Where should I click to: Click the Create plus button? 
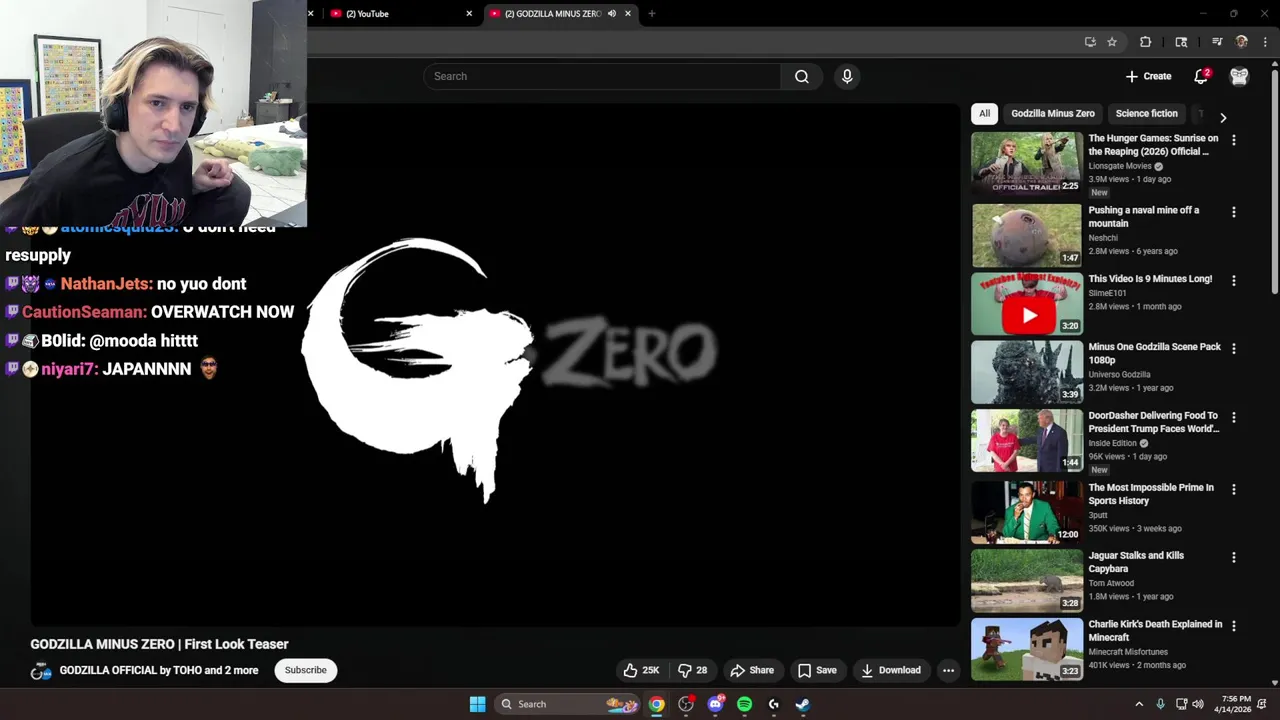pos(1148,76)
